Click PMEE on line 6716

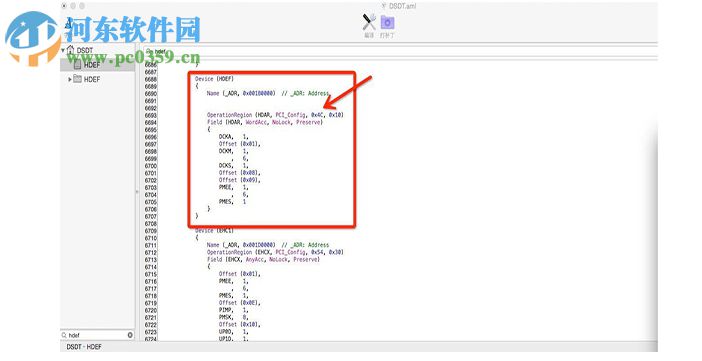pos(226,281)
